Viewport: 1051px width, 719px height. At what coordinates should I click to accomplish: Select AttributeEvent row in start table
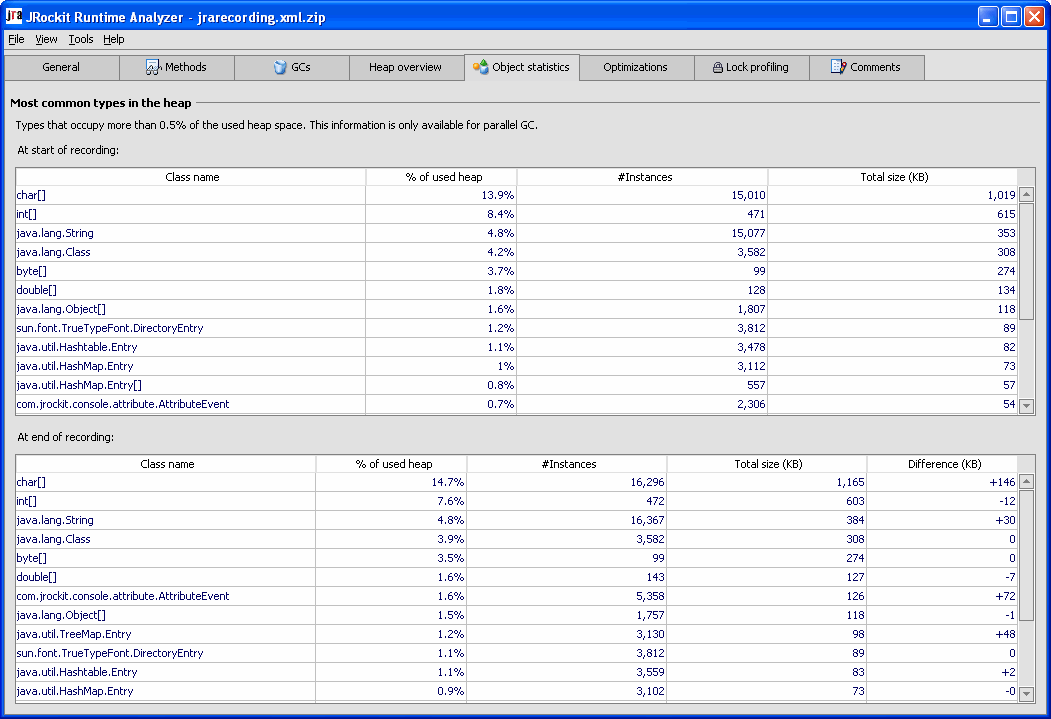pyautogui.click(x=517, y=404)
